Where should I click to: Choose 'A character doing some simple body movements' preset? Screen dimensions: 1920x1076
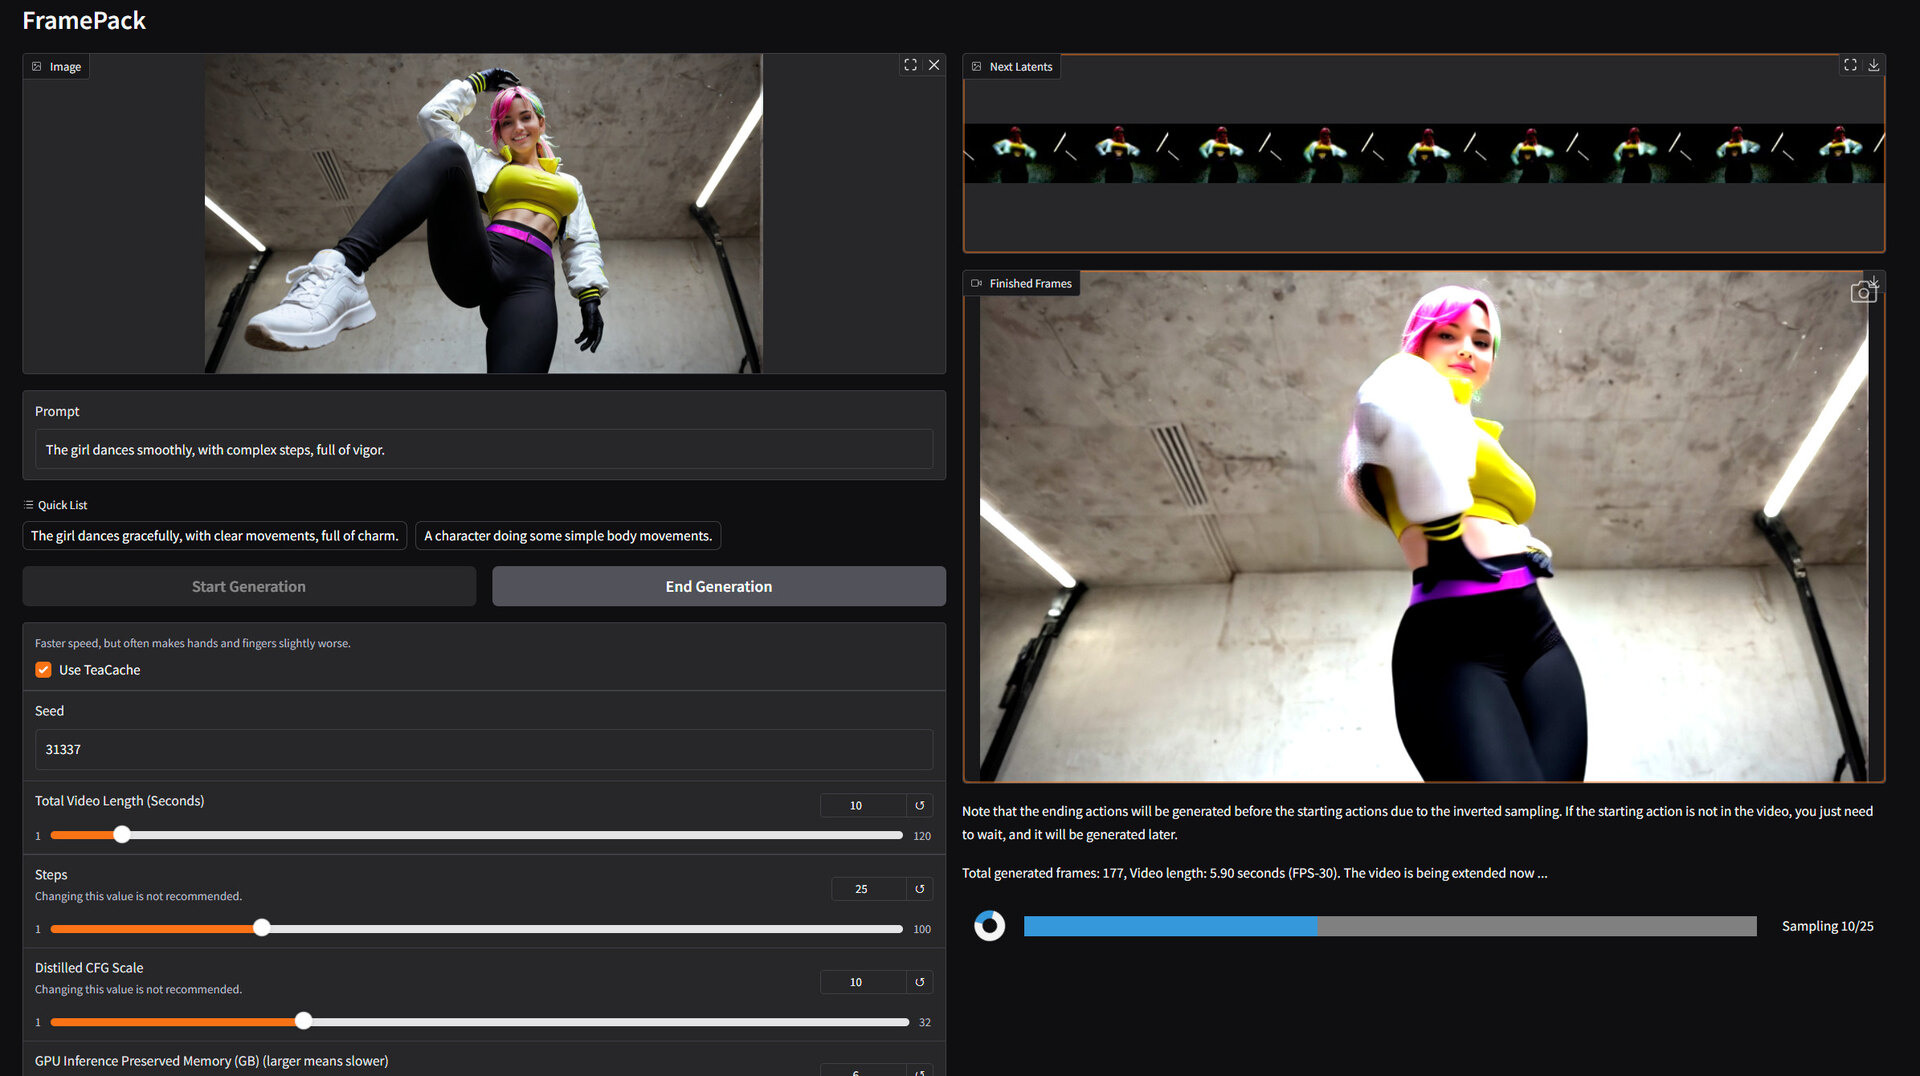coord(567,536)
